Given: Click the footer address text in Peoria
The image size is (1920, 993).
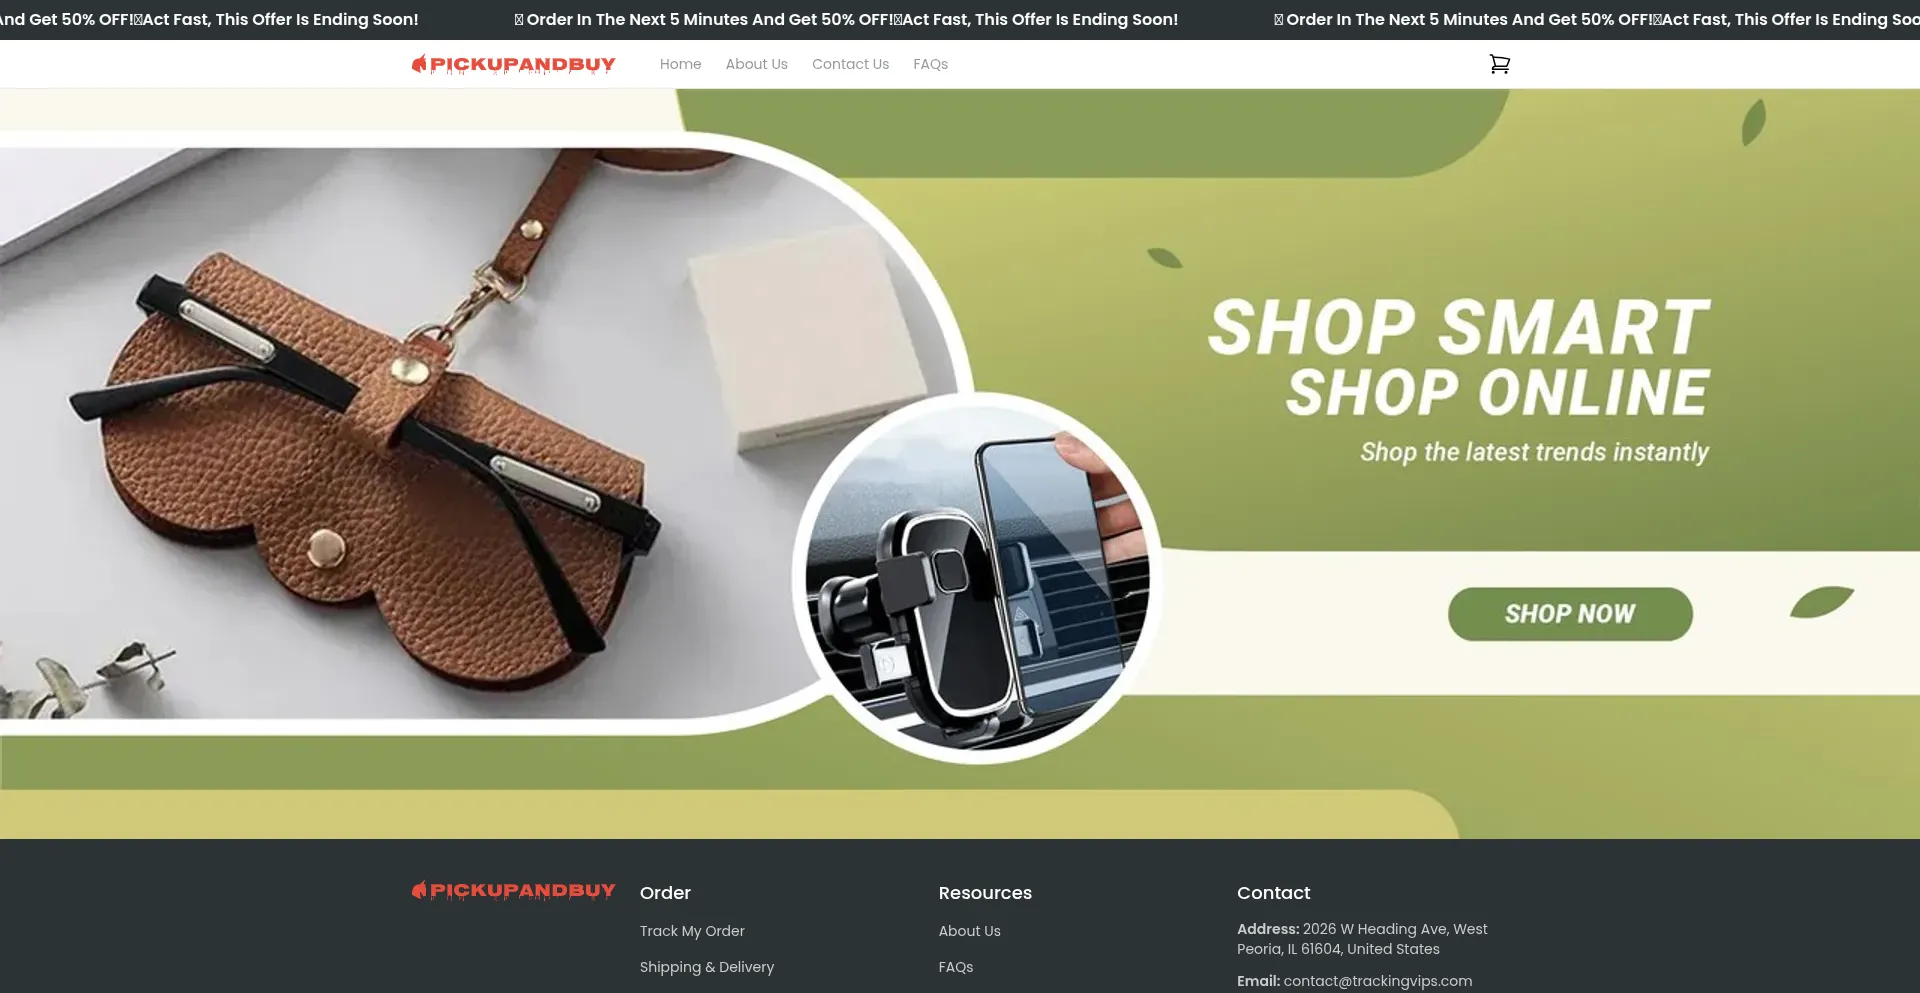Looking at the screenshot, I should [1362, 939].
